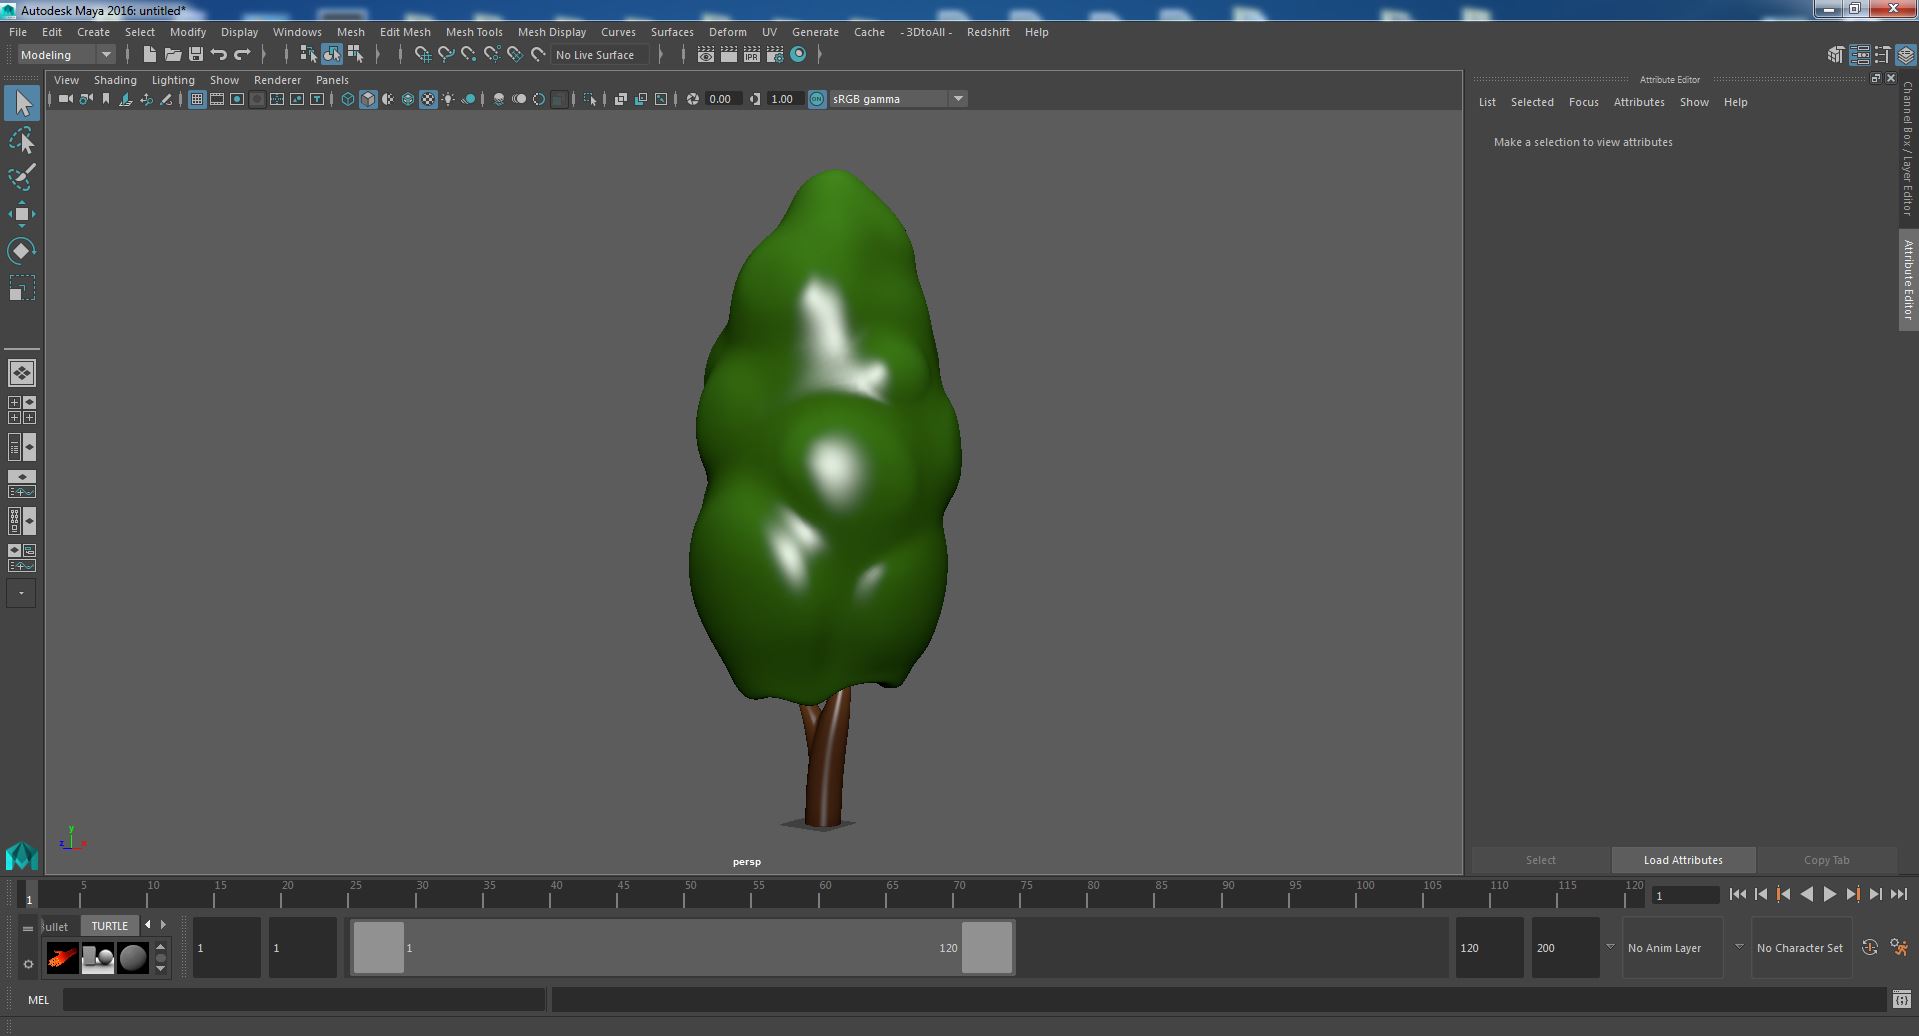Activate the Lasso select tool
This screenshot has height=1036, width=1919.
22,141
